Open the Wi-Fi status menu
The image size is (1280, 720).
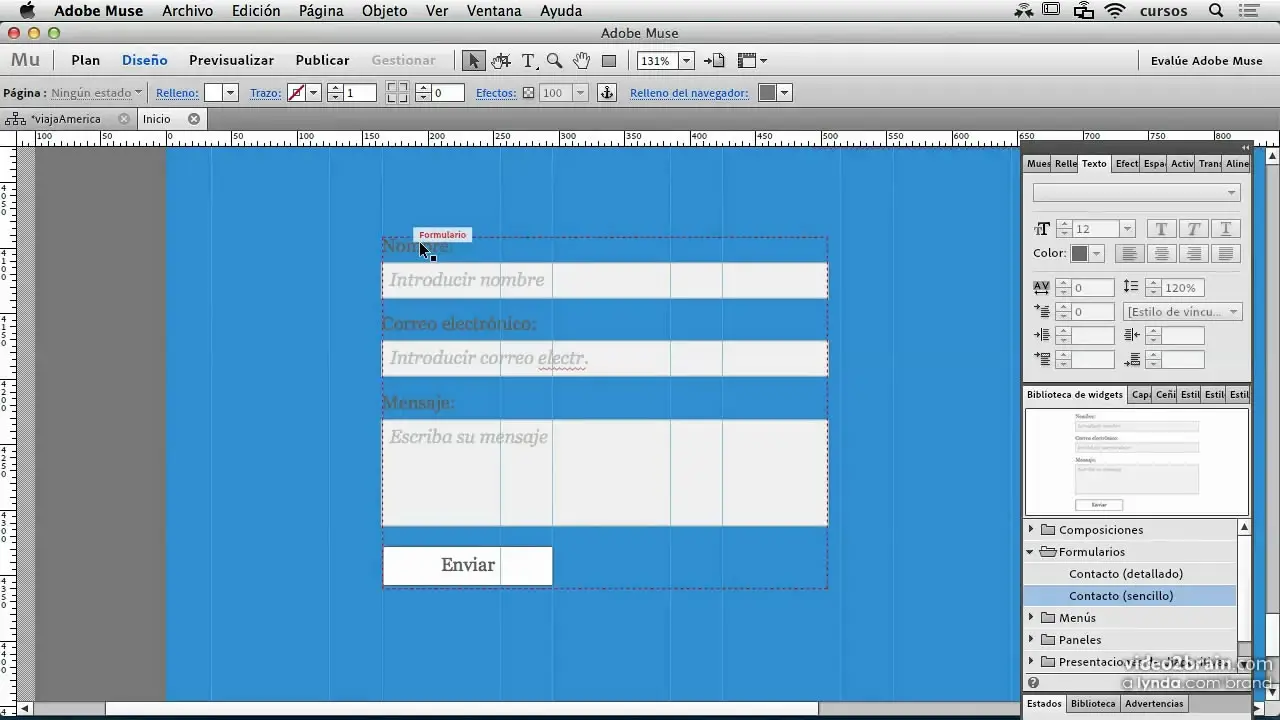(1115, 11)
